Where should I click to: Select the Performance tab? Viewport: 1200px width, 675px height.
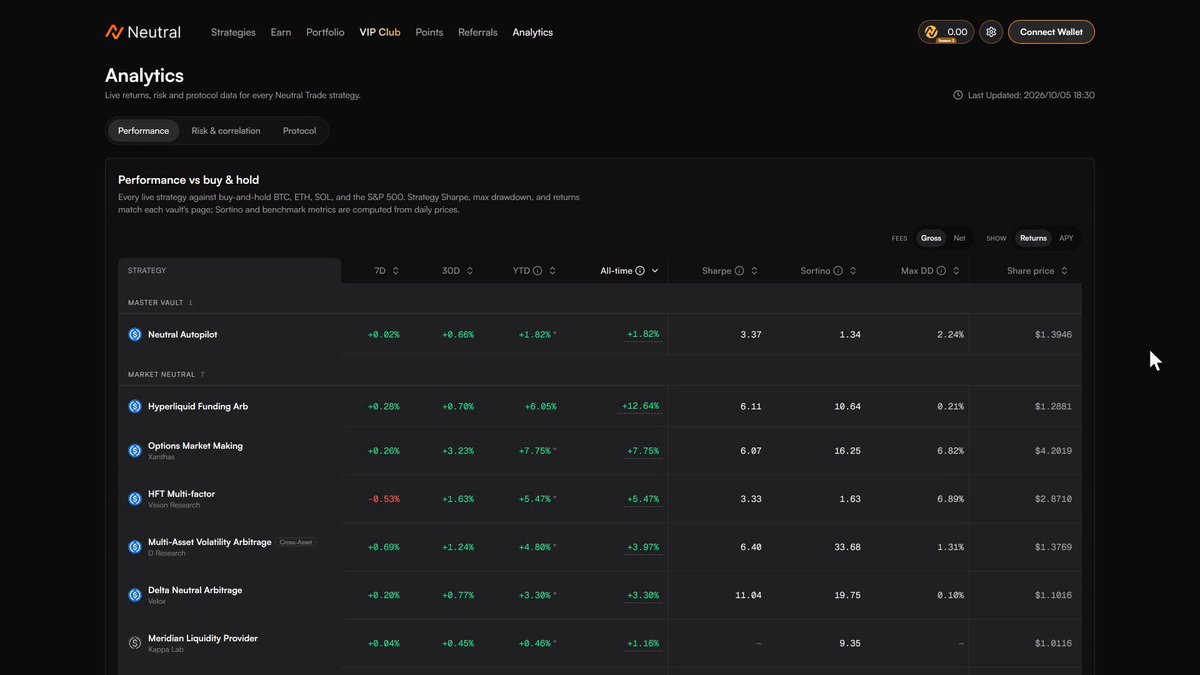click(143, 131)
